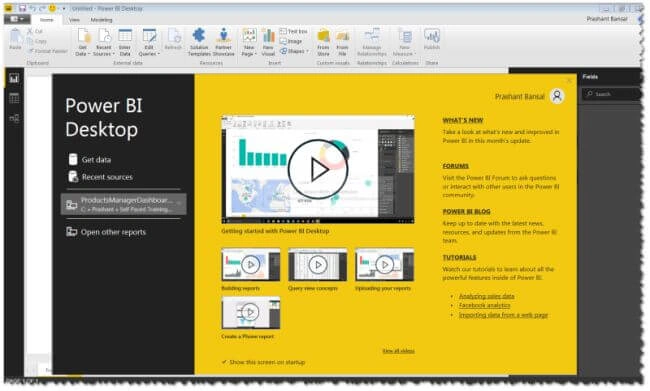
Task: Insert an Image from ribbon
Action: pyautogui.click(x=291, y=41)
